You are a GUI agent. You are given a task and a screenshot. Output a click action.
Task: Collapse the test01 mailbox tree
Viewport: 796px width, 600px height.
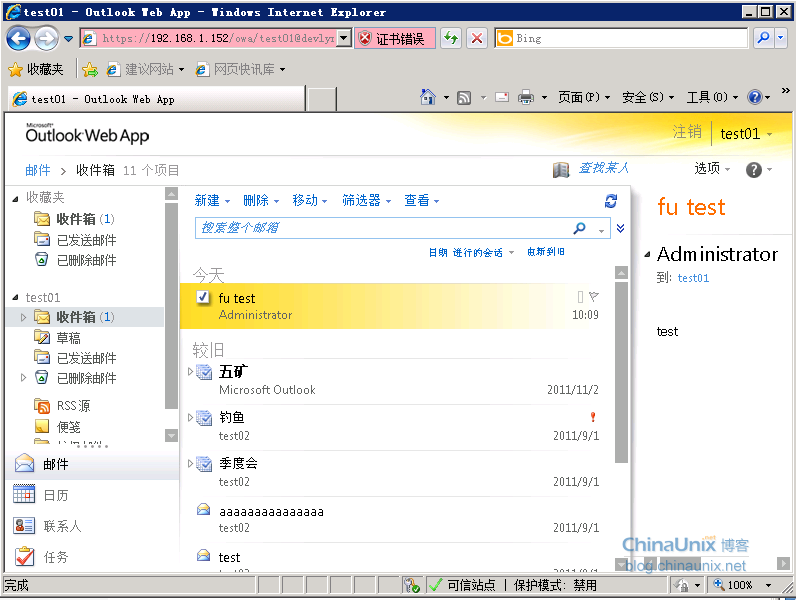click(x=15, y=297)
